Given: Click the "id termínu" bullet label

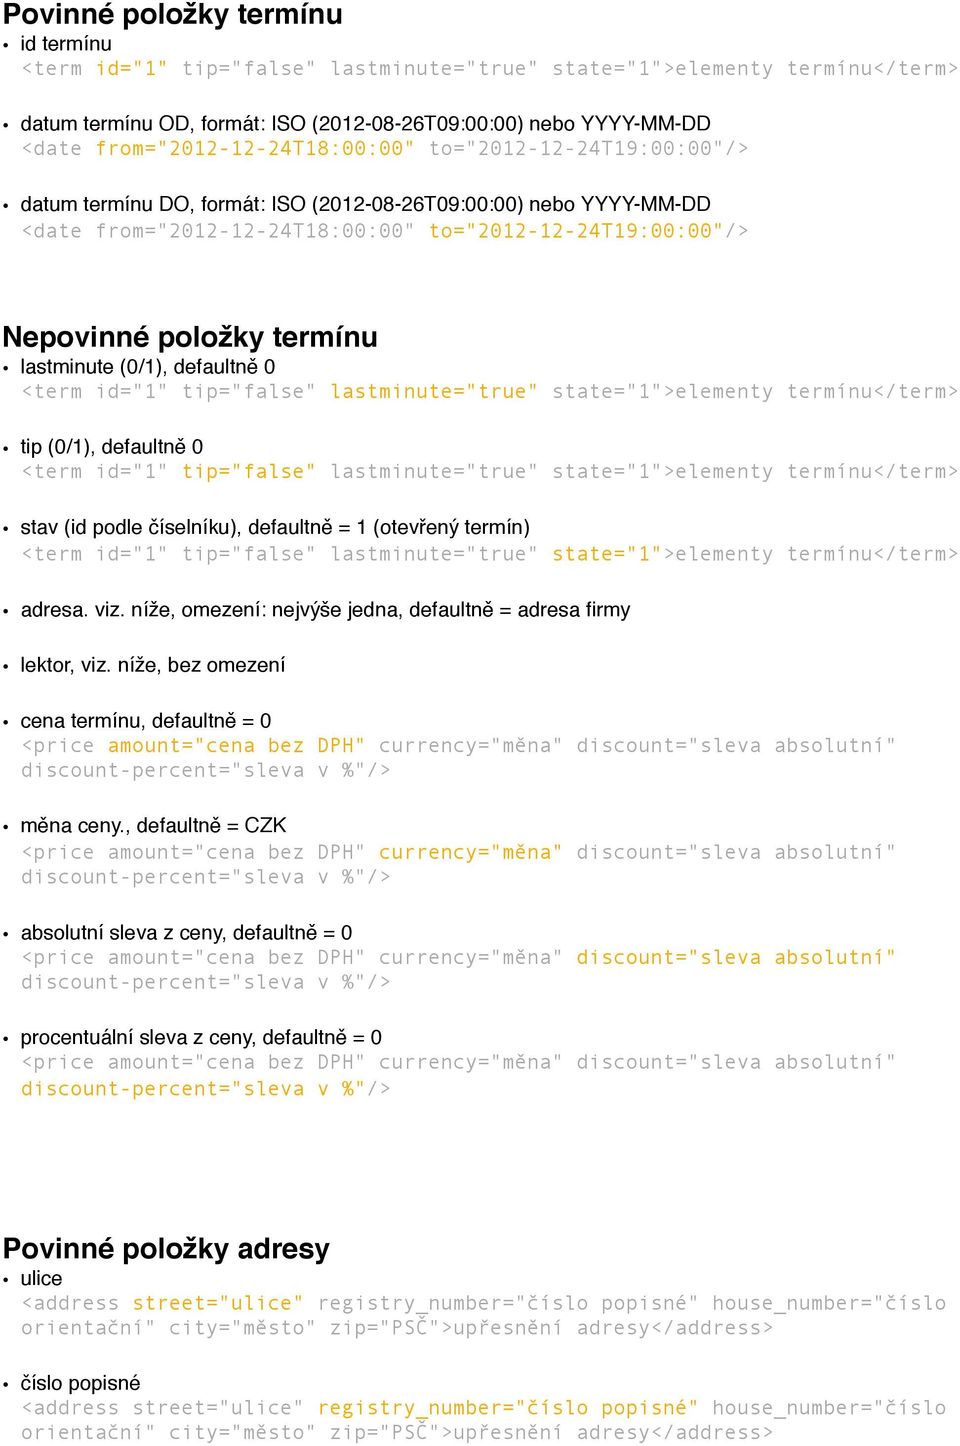Looking at the screenshot, I should pos(66,44).
